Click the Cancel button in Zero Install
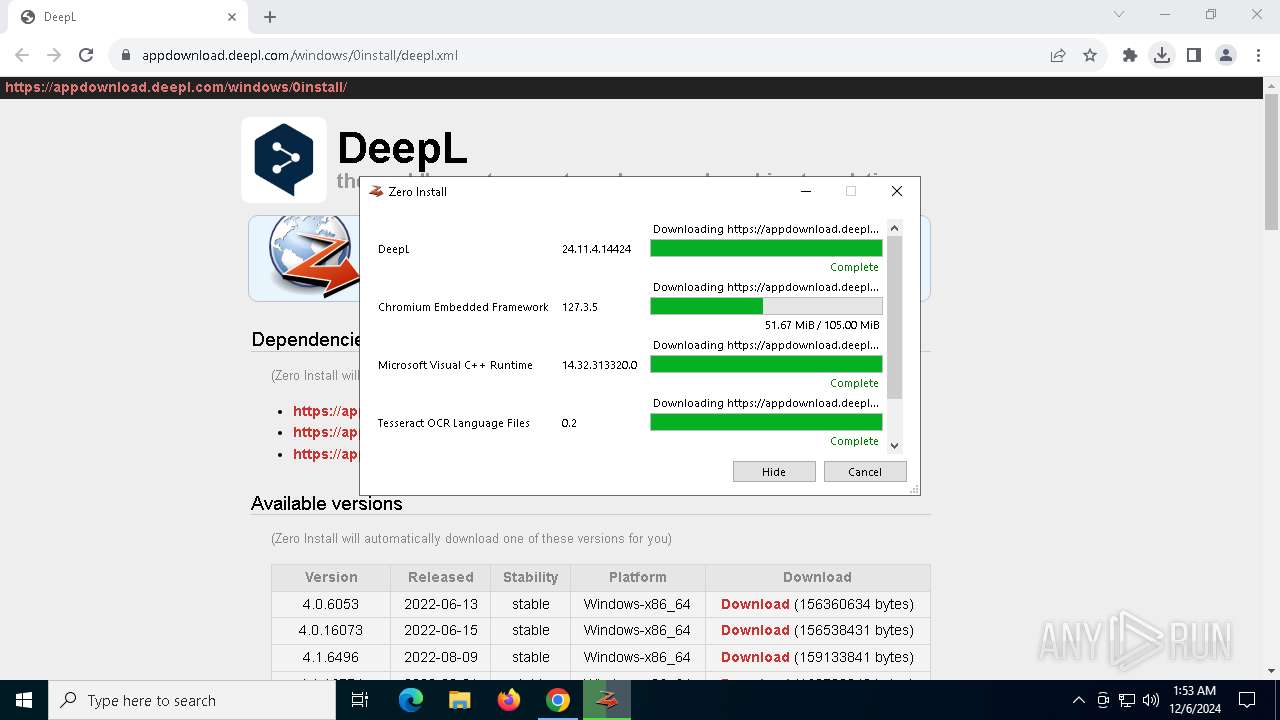This screenshot has height=720, width=1280. coord(865,472)
